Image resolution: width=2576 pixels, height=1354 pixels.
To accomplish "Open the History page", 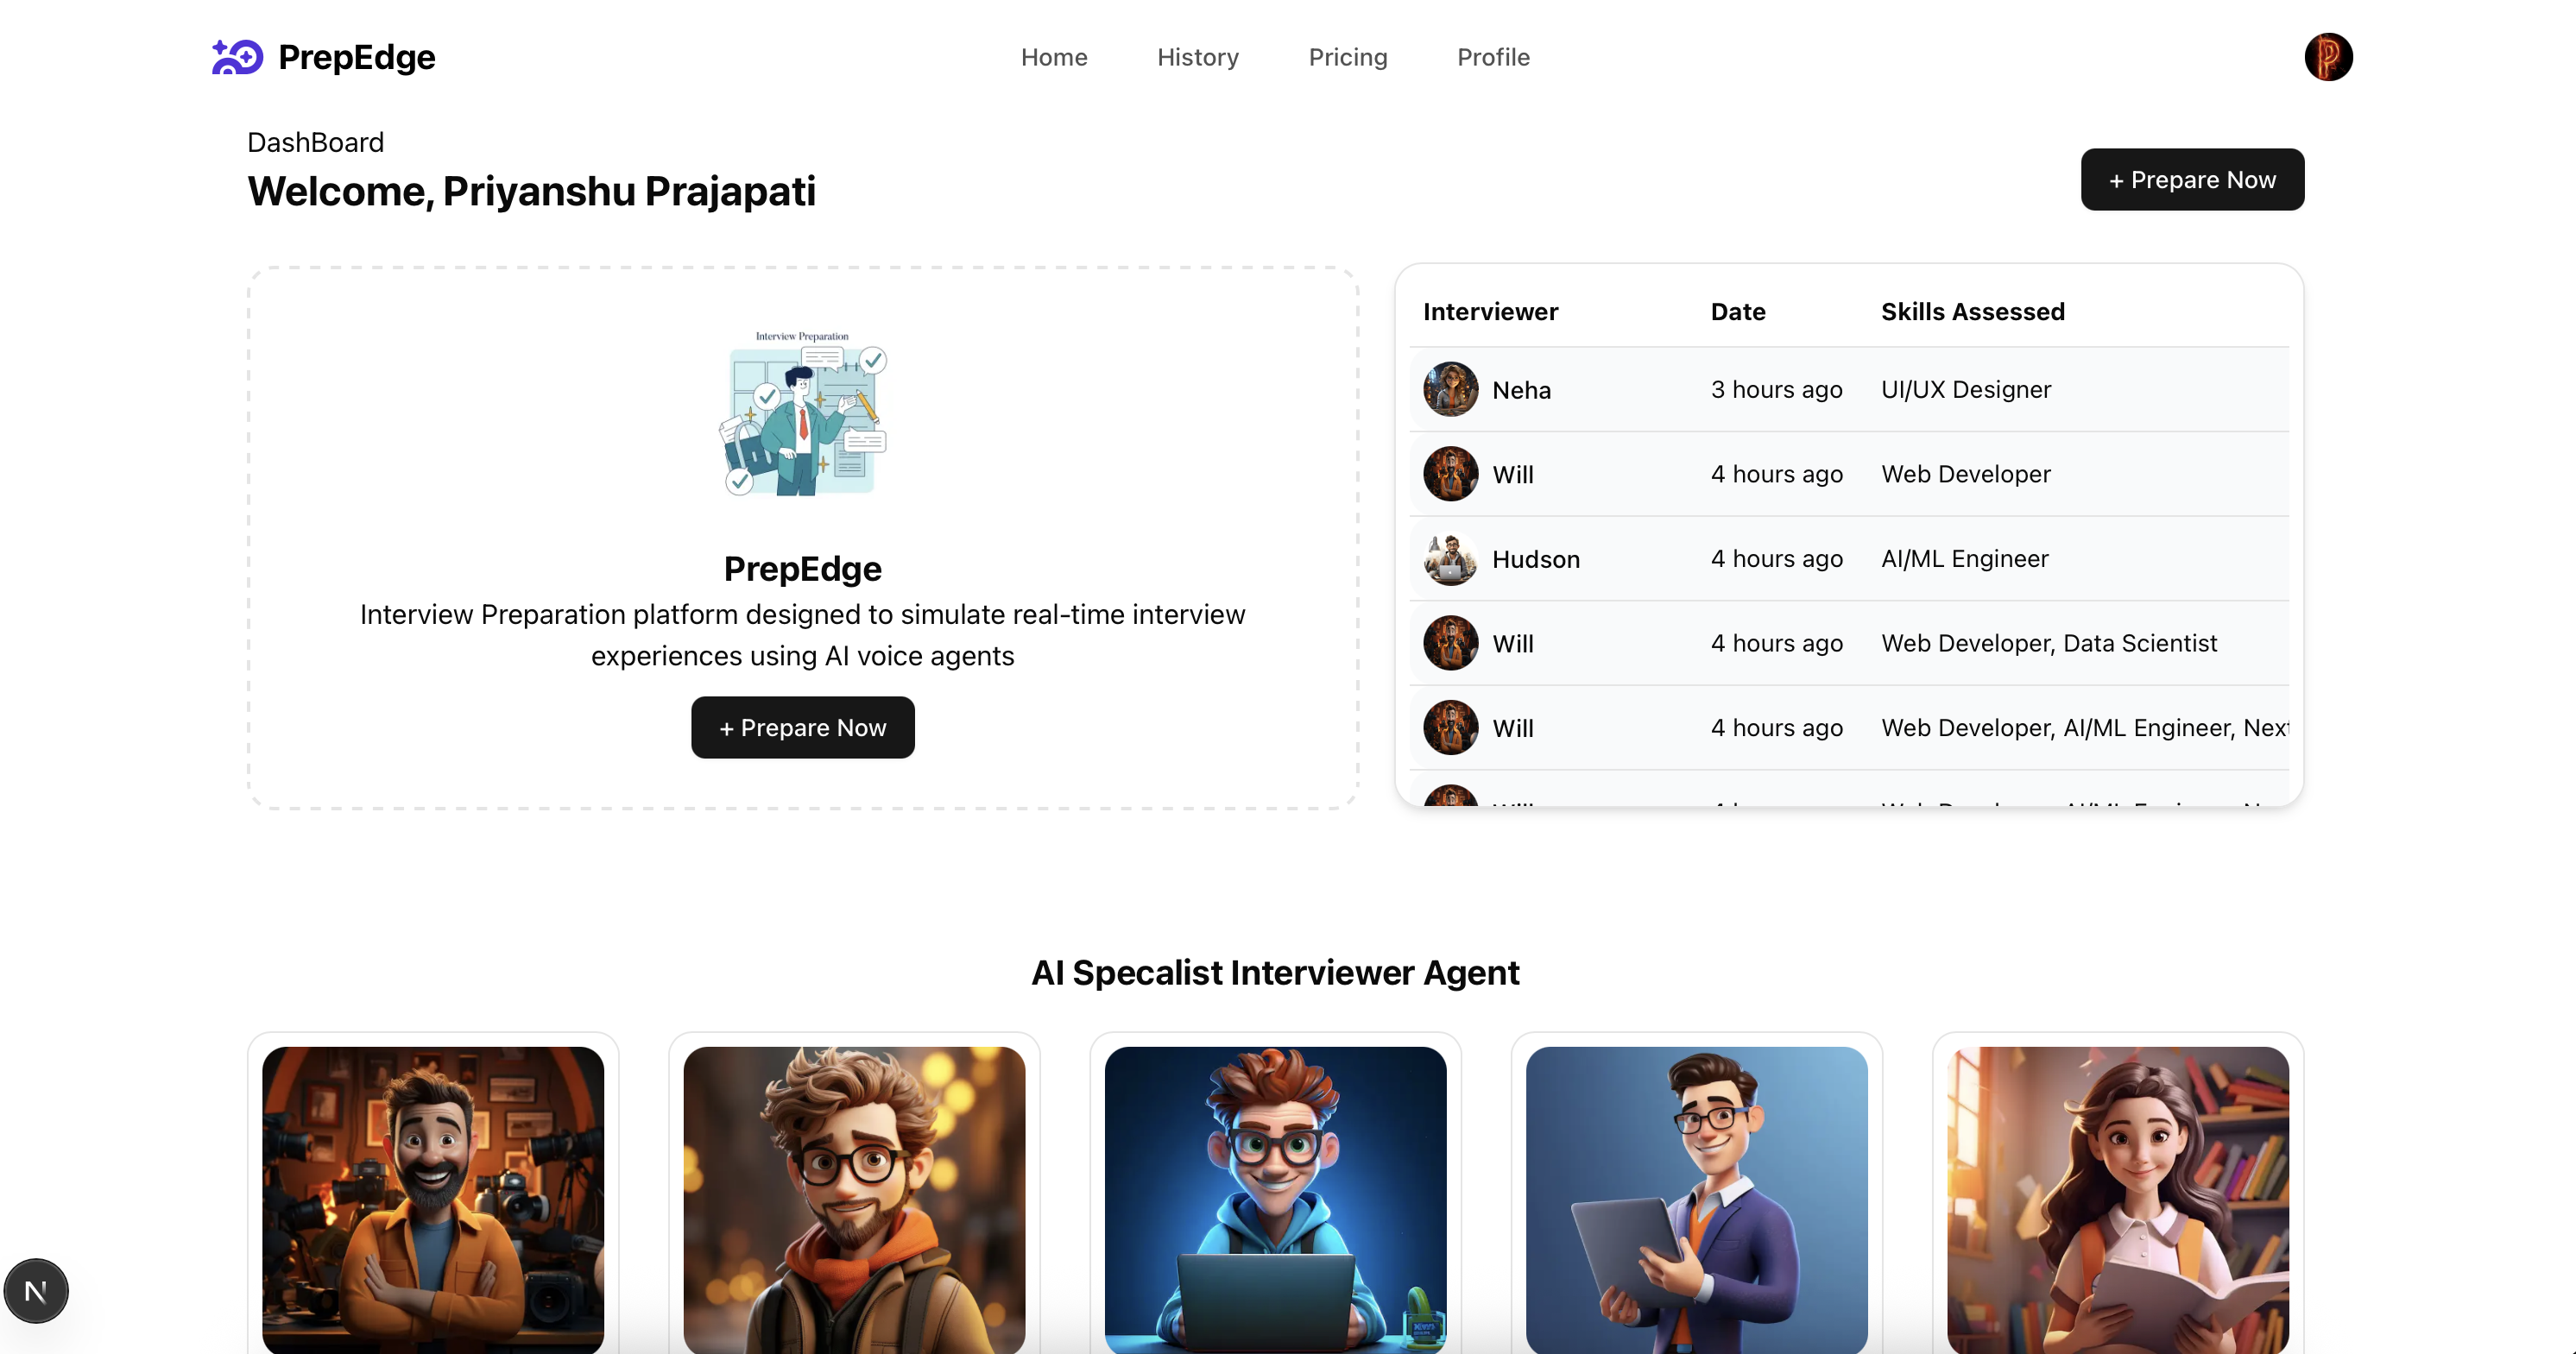I will click(x=1198, y=57).
